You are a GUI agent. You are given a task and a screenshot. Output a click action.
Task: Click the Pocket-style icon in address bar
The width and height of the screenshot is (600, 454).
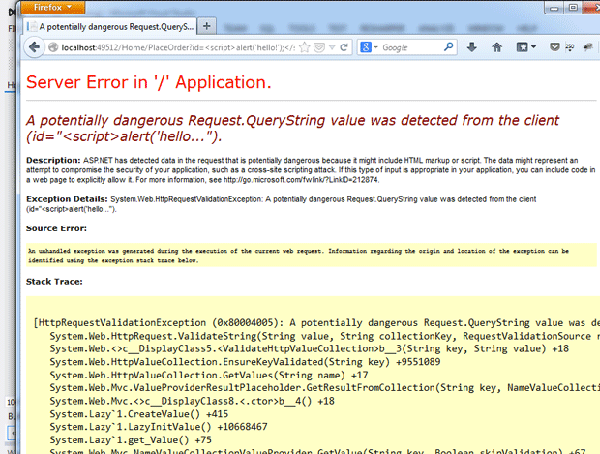(x=319, y=47)
